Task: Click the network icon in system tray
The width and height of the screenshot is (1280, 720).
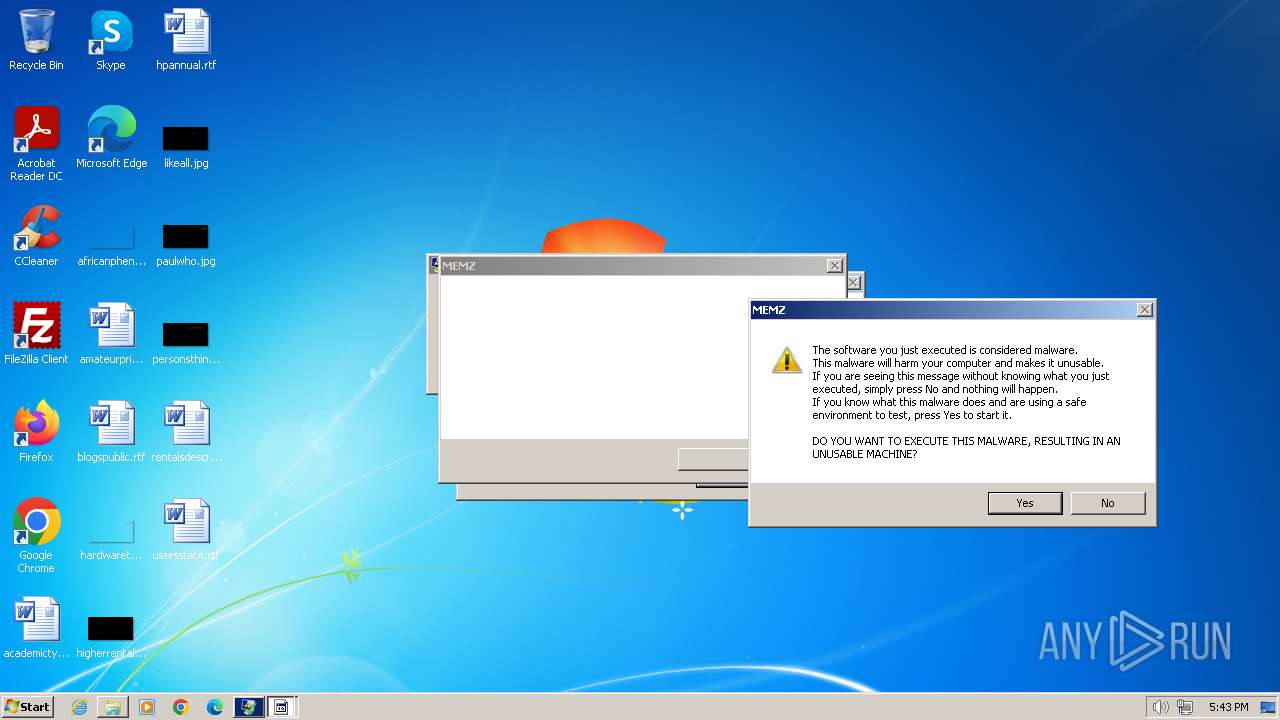Action: coord(1185,707)
